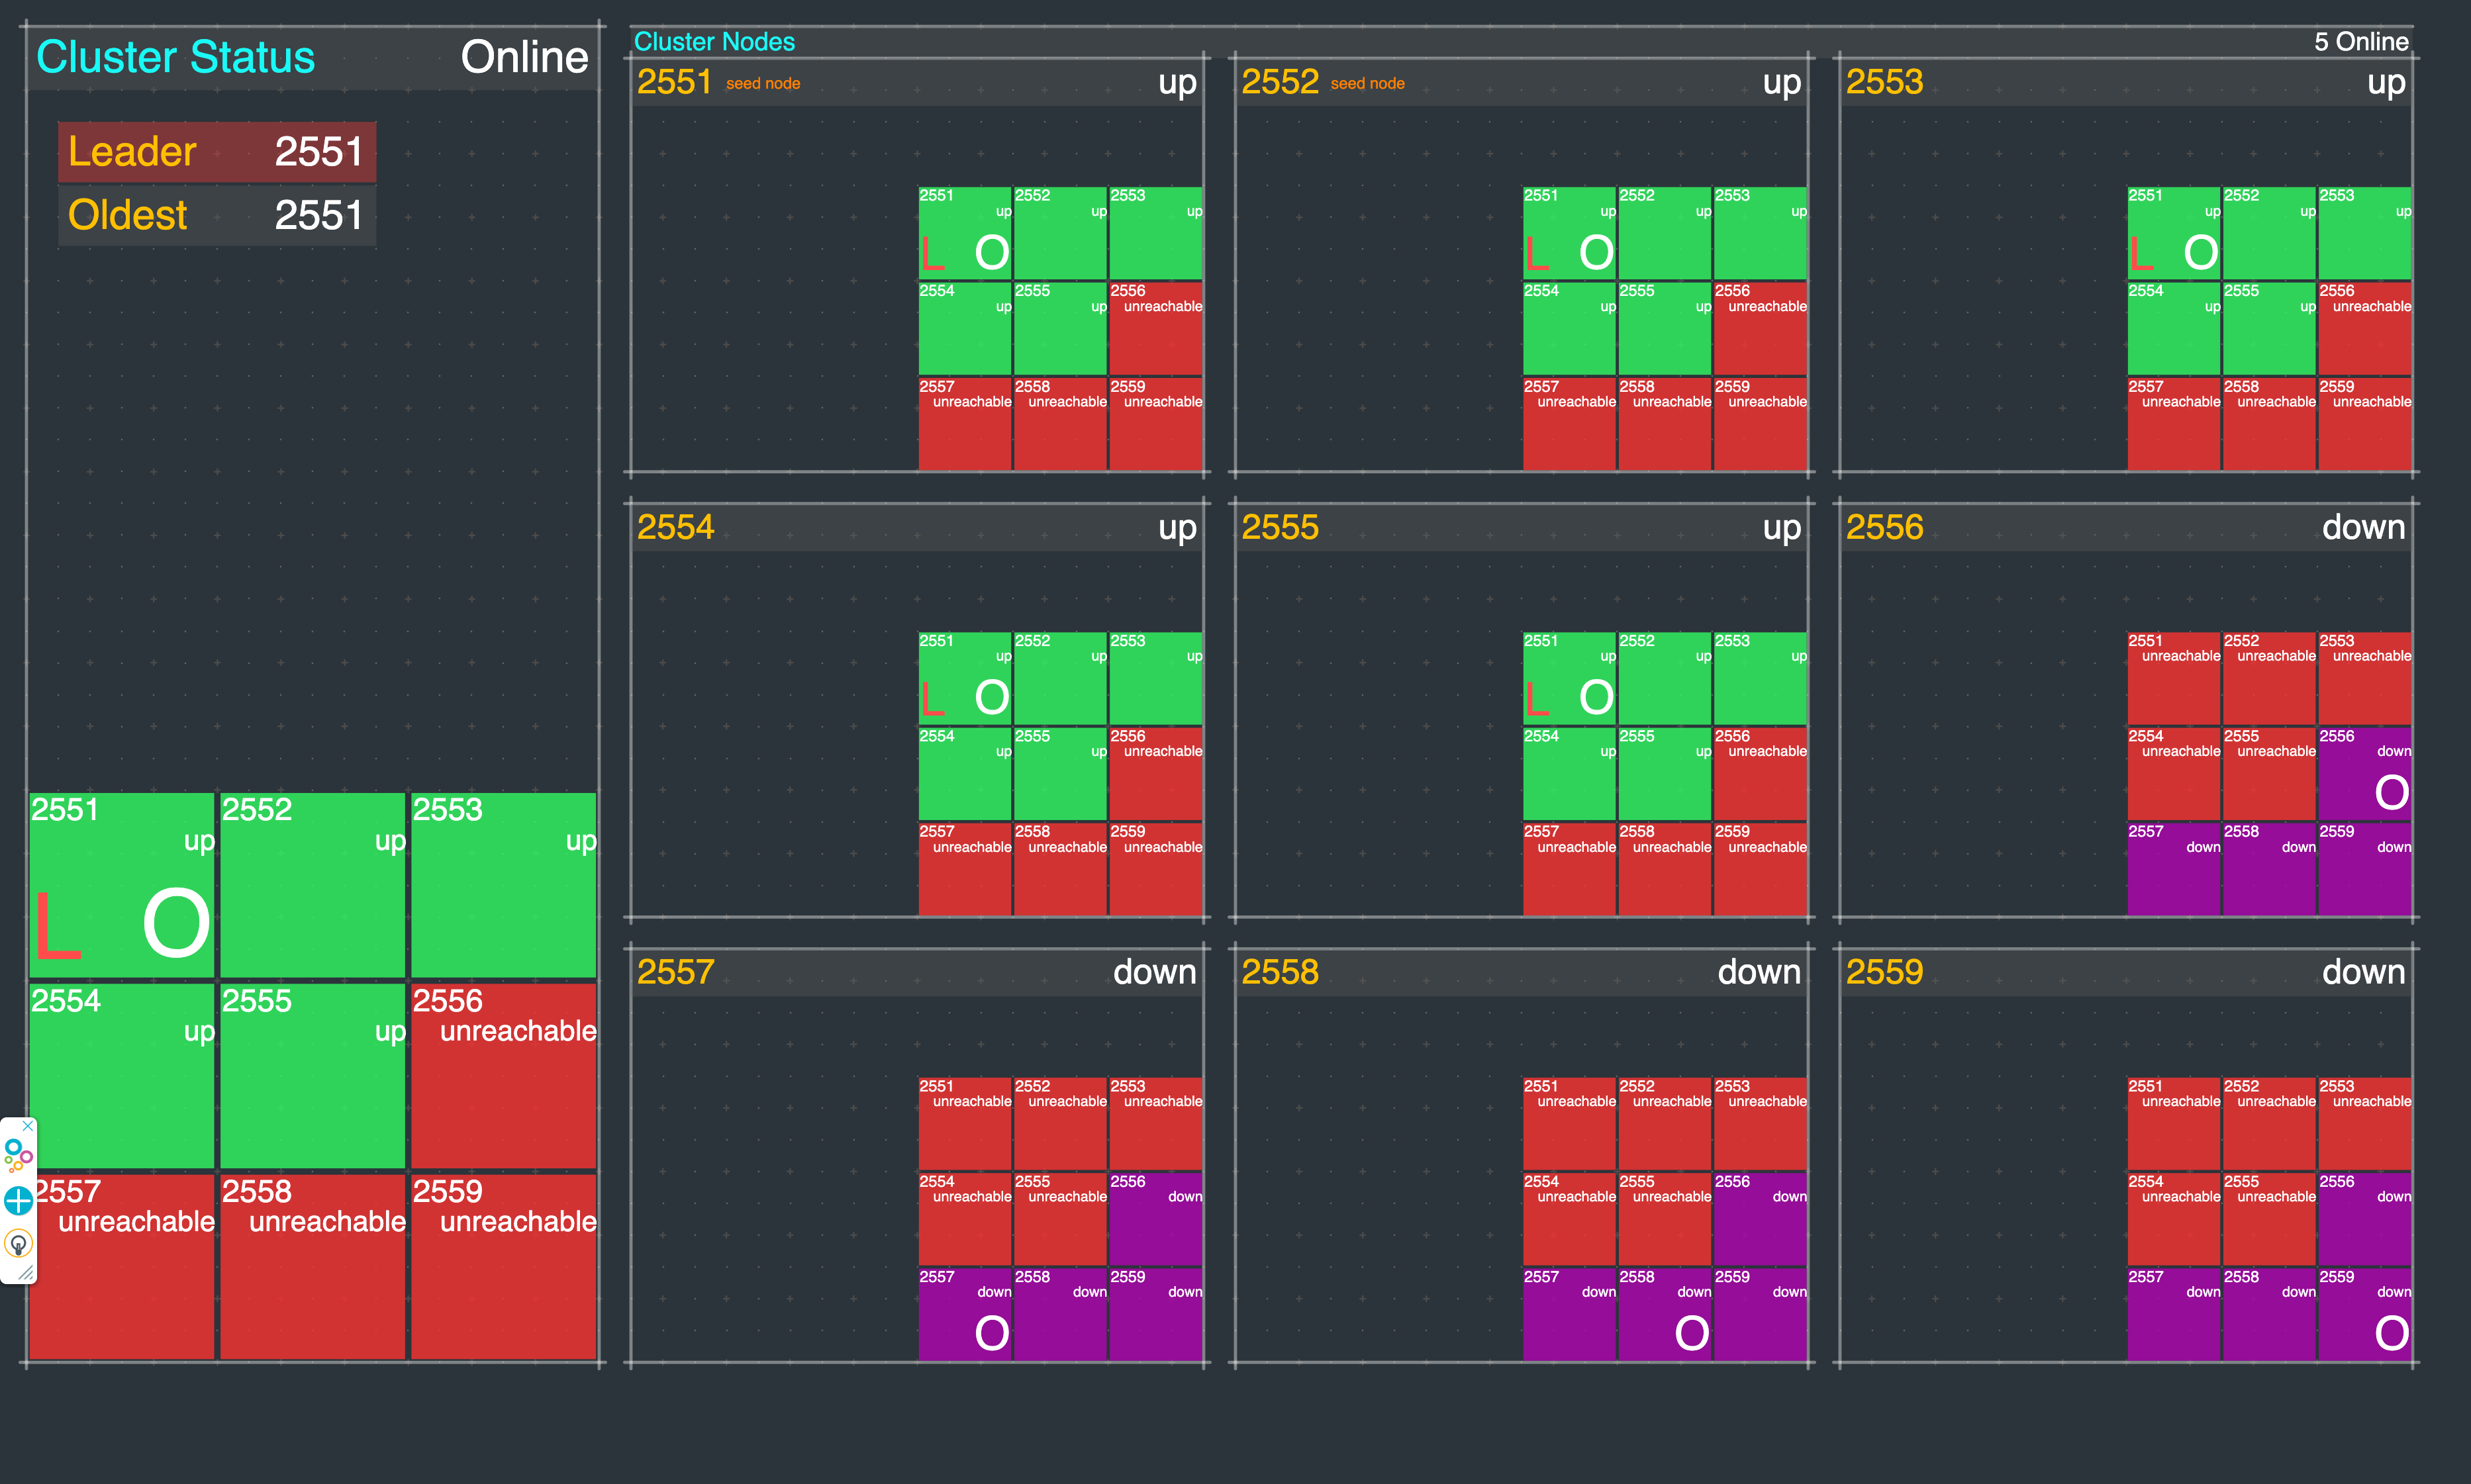Image resolution: width=2471 pixels, height=1484 pixels.
Task: Select the large 2552 up tile
Action: [x=312, y=885]
